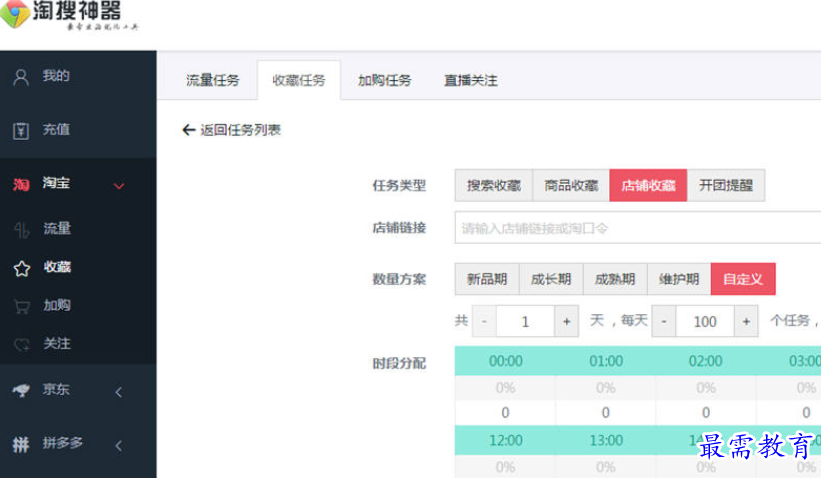
Task: Expand the 京东 sidebar section arrow
Action: pyautogui.click(x=119, y=392)
